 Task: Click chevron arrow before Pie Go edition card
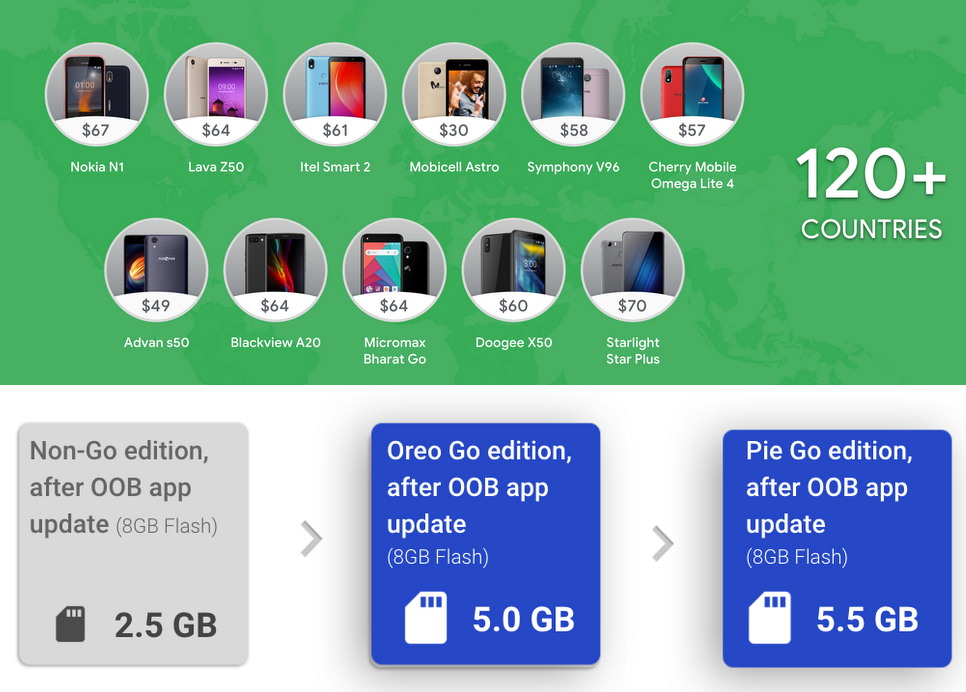tap(663, 543)
